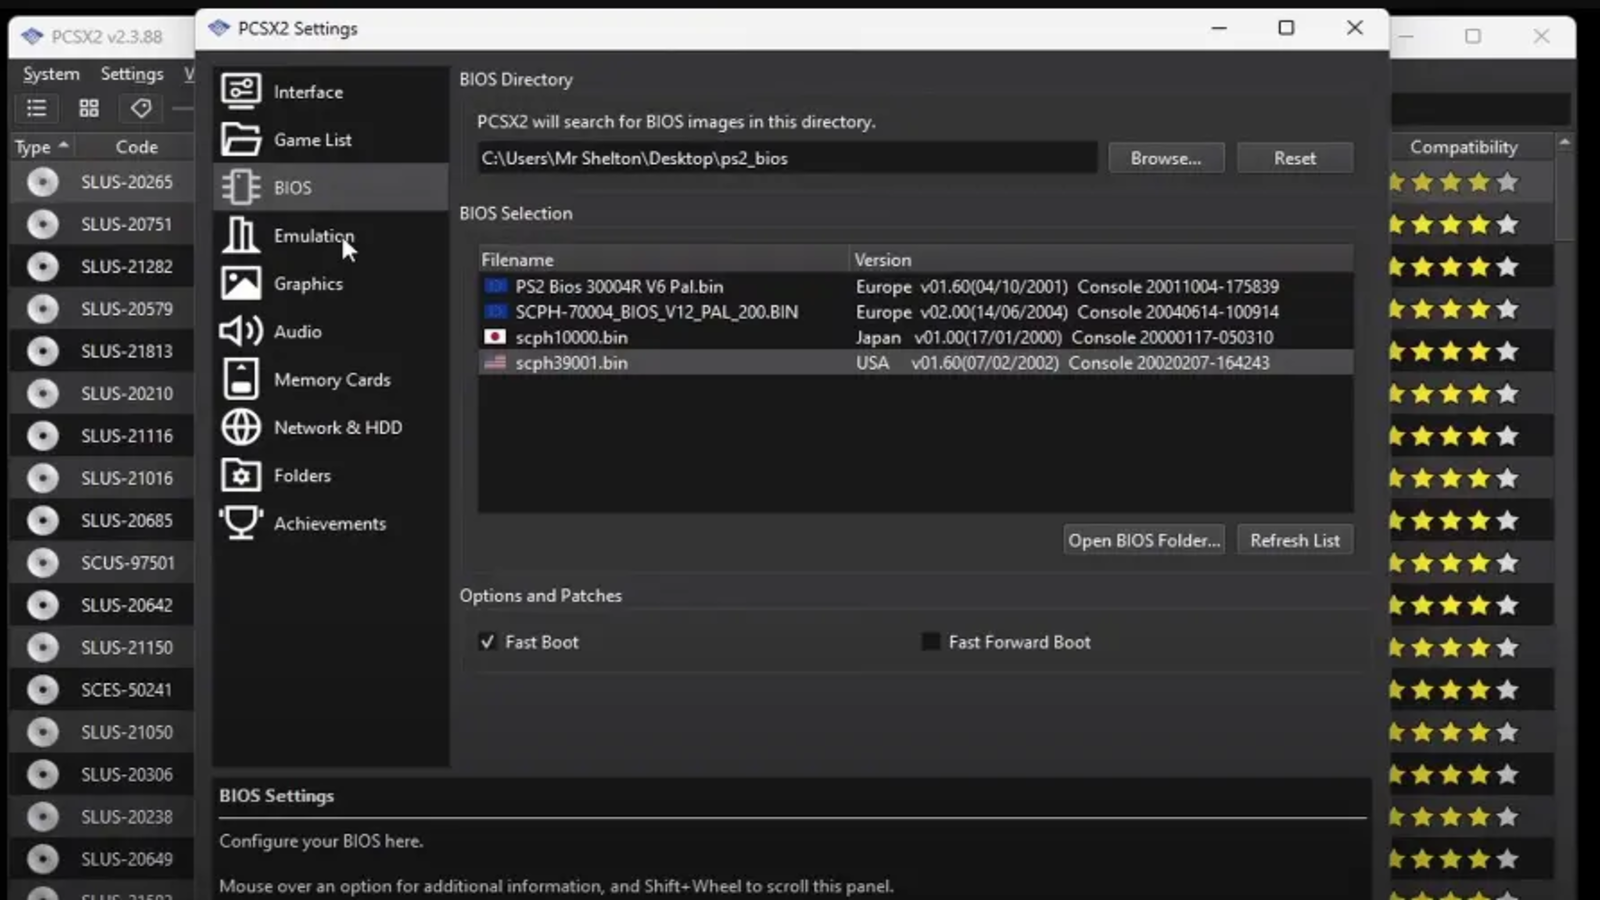This screenshot has width=1600, height=900.
Task: Open Network & HDD globe icon
Action: tap(241, 427)
